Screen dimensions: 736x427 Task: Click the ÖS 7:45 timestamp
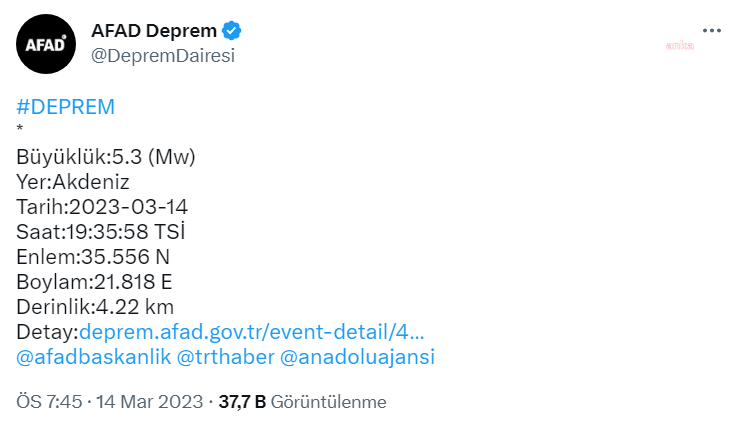coord(49,402)
